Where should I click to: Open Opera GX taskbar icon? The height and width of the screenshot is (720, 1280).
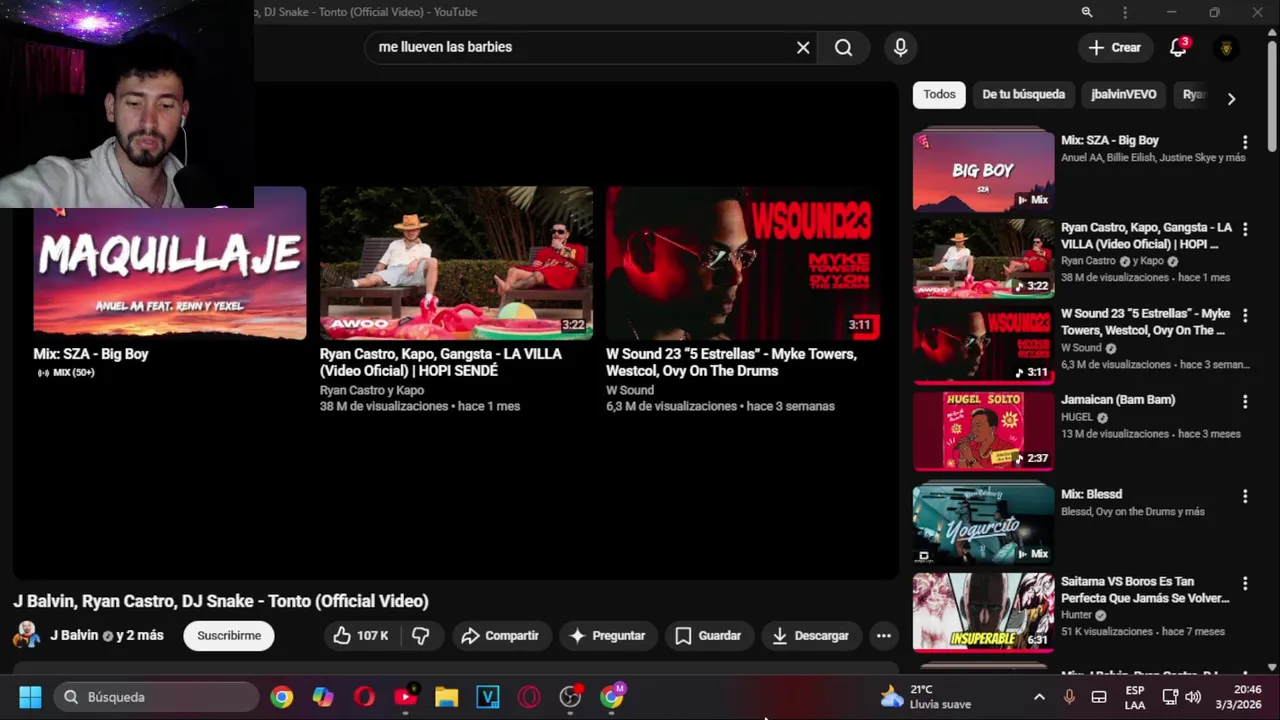(528, 697)
